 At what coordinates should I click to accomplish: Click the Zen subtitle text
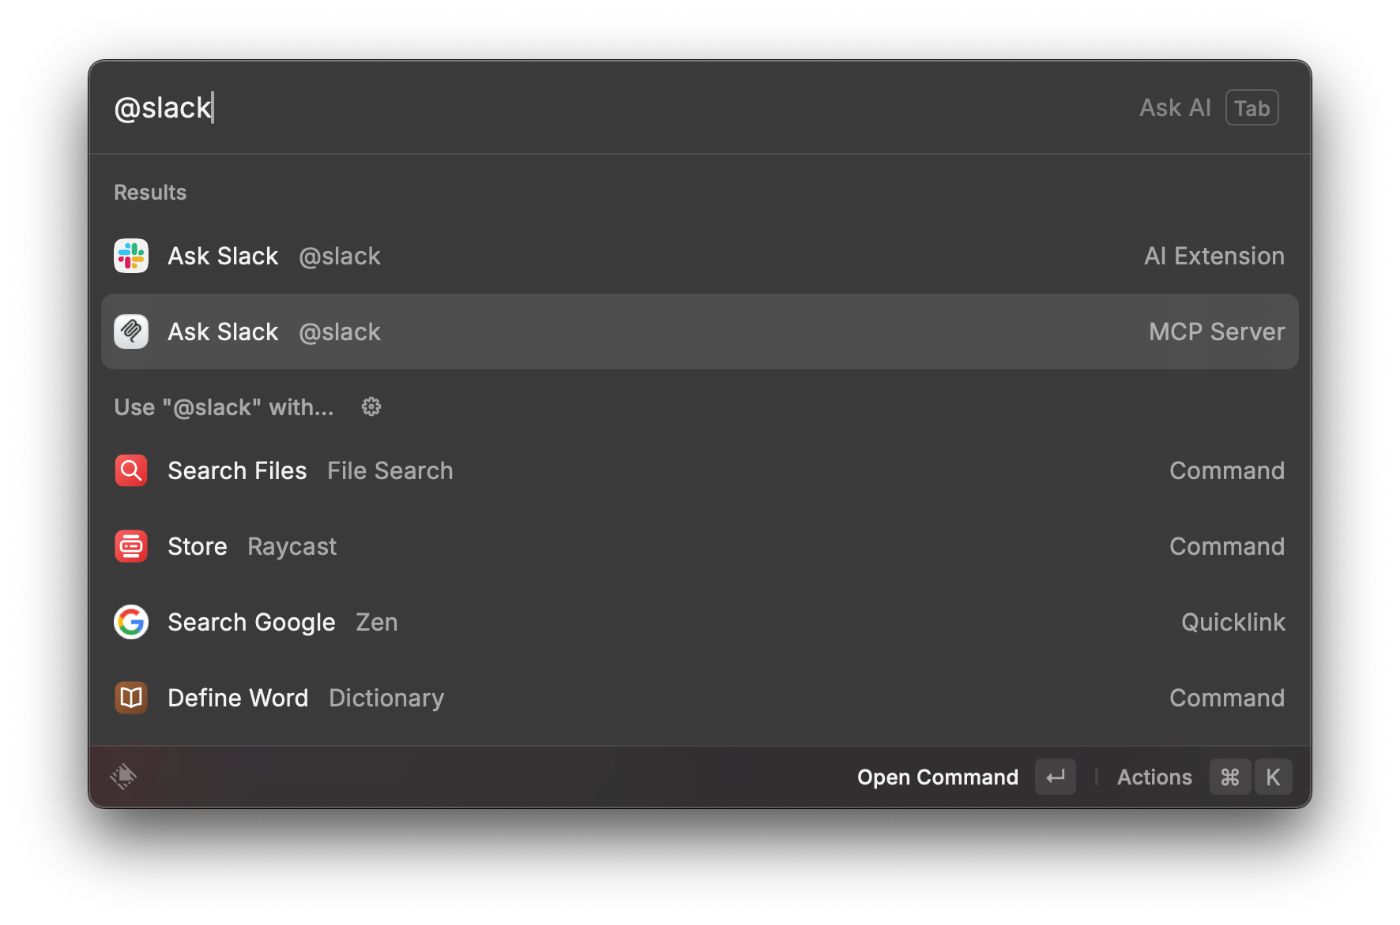377,622
